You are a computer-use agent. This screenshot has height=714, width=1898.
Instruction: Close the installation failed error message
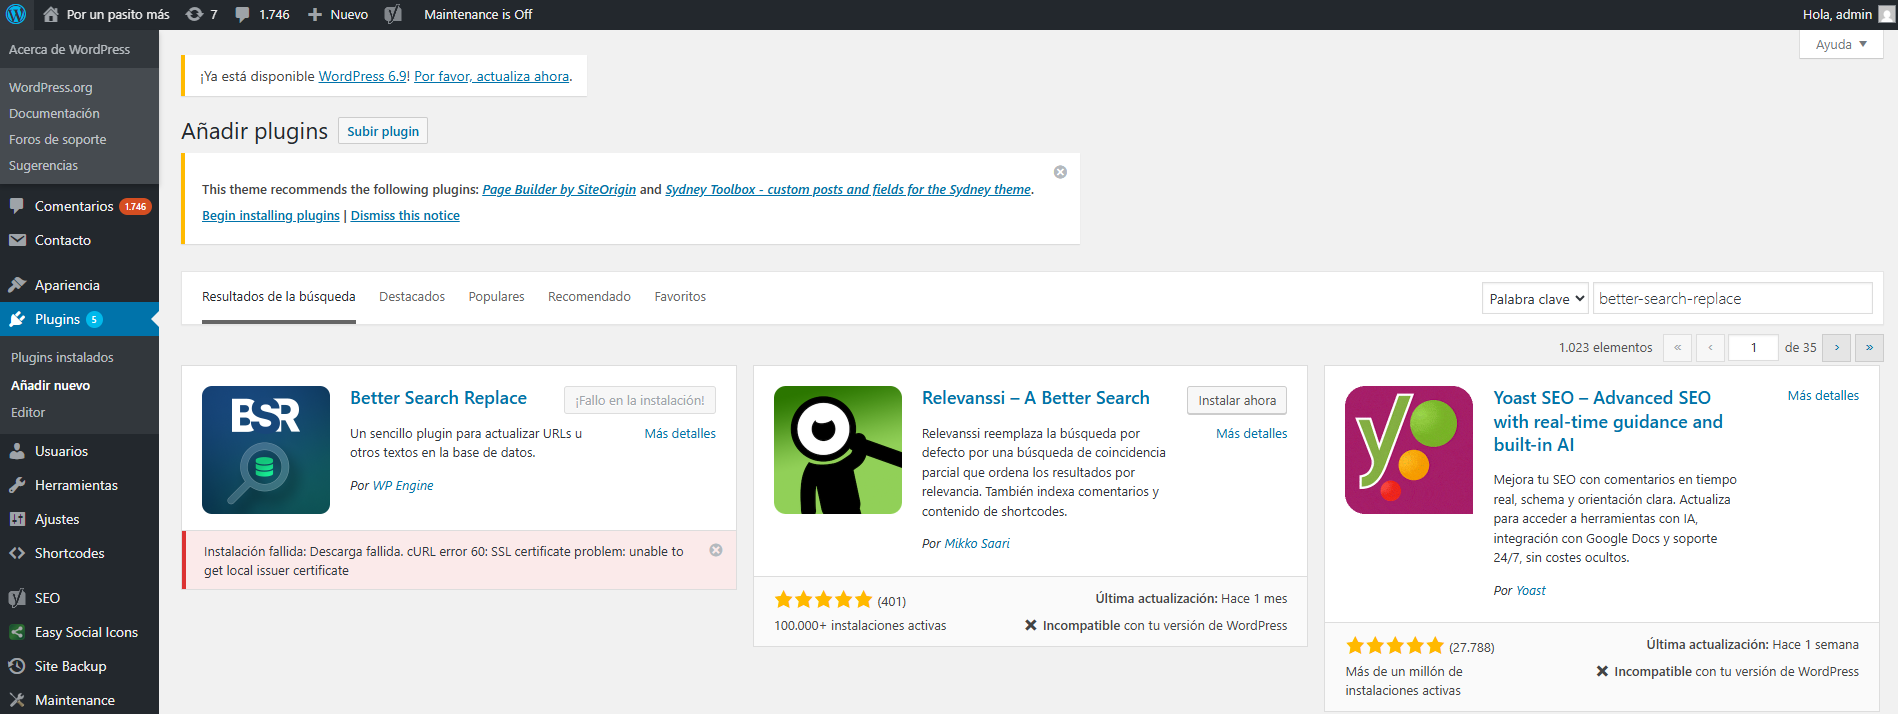coord(716,550)
